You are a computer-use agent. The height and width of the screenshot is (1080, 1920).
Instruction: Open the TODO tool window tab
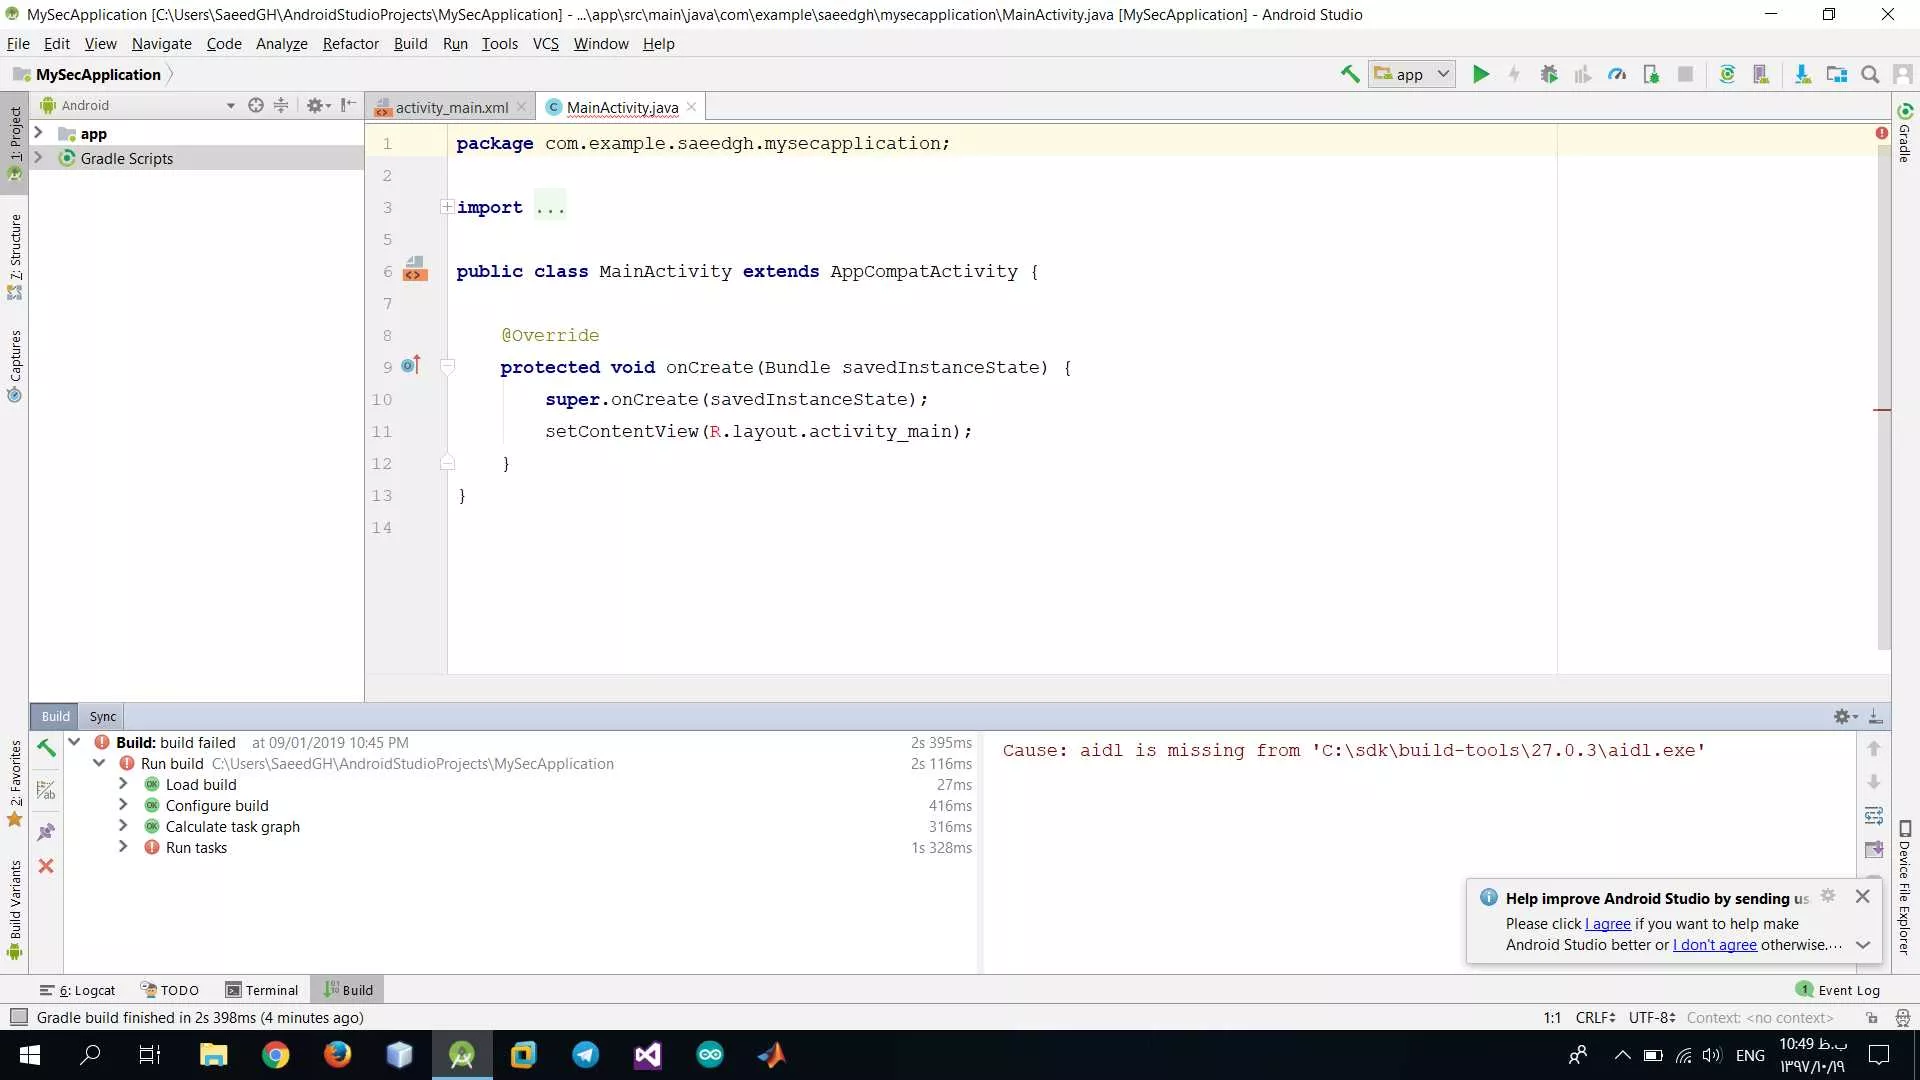point(170,990)
